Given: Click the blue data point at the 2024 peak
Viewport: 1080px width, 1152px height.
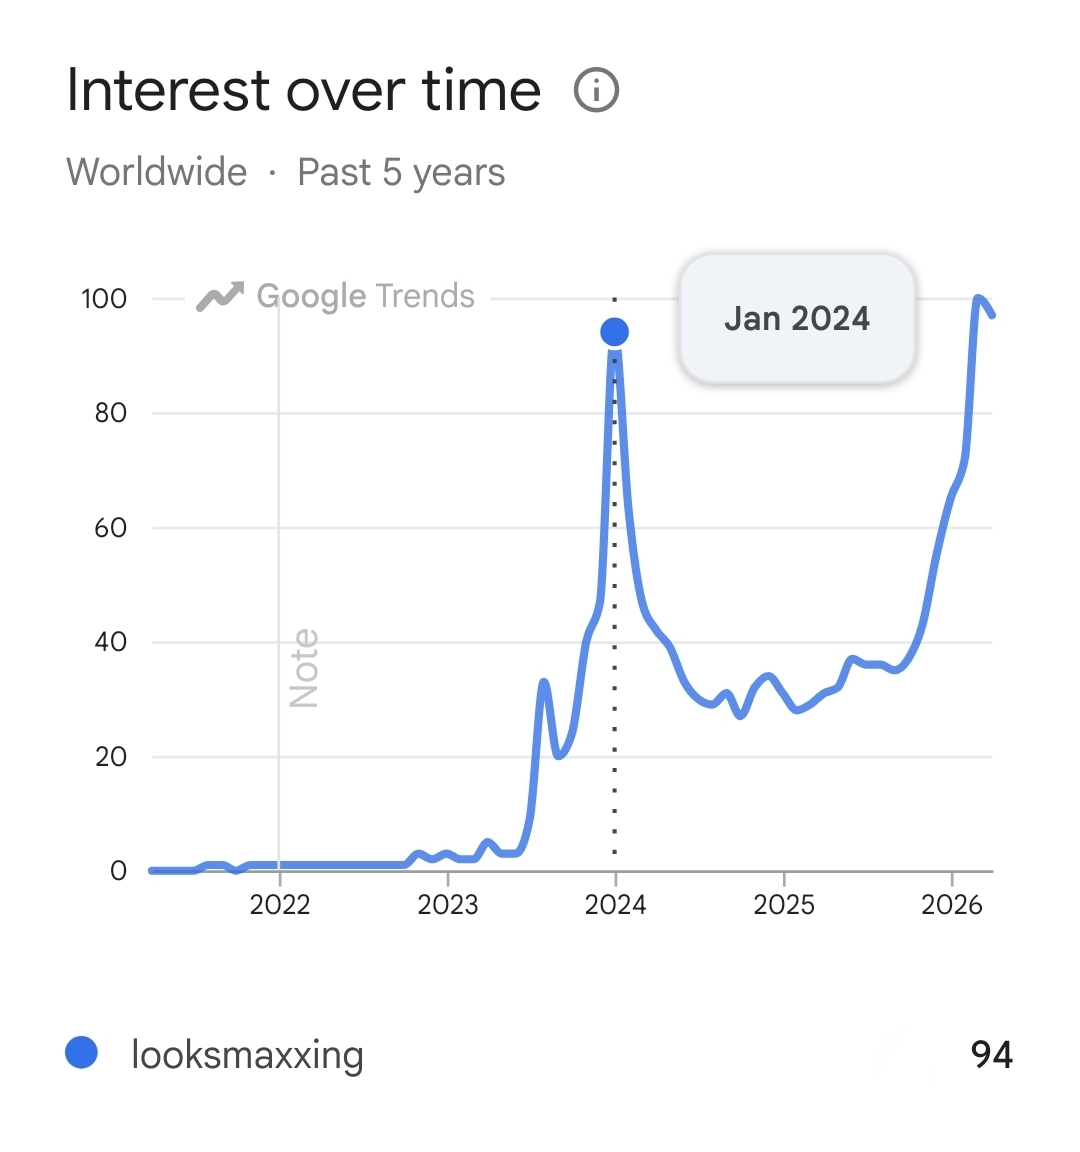Looking at the screenshot, I should [614, 332].
